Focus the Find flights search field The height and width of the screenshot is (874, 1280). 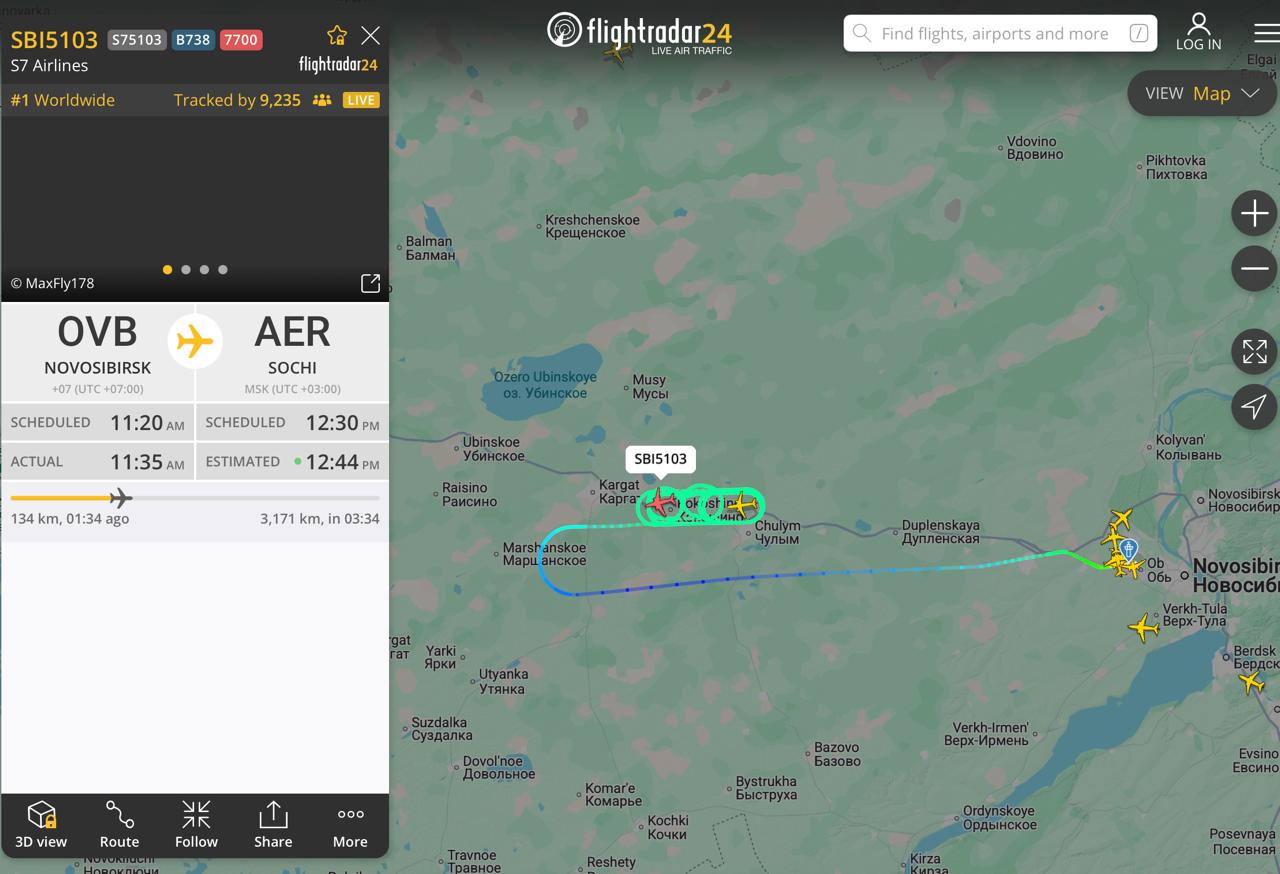coord(1000,33)
